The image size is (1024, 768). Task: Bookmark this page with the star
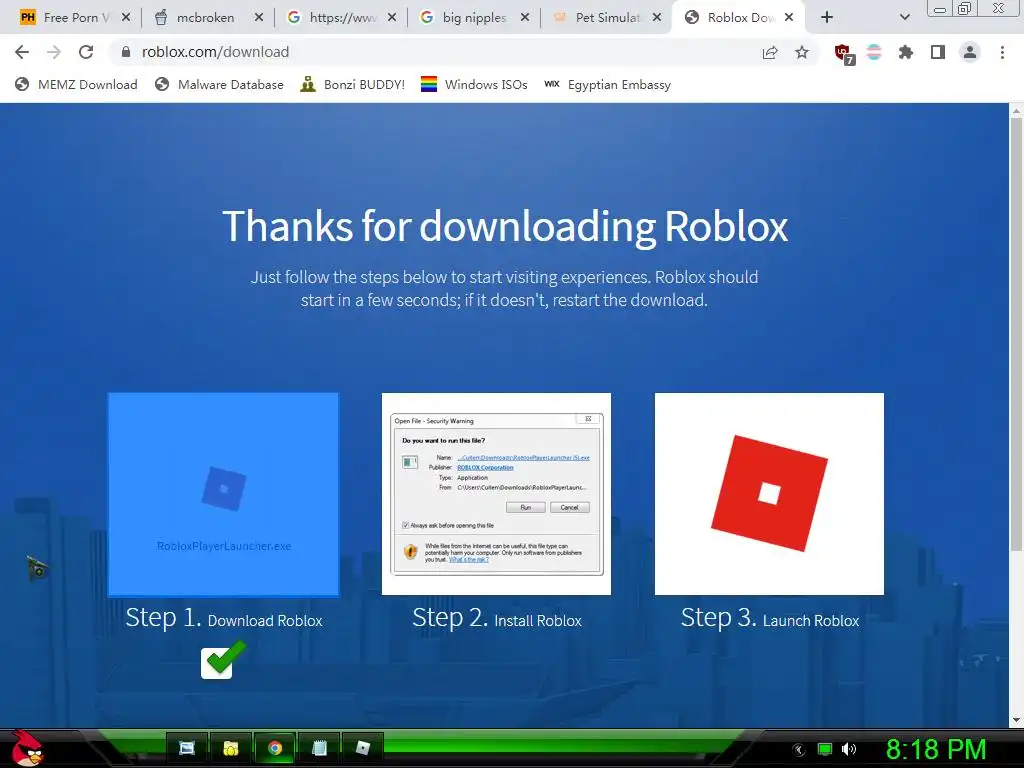(802, 52)
